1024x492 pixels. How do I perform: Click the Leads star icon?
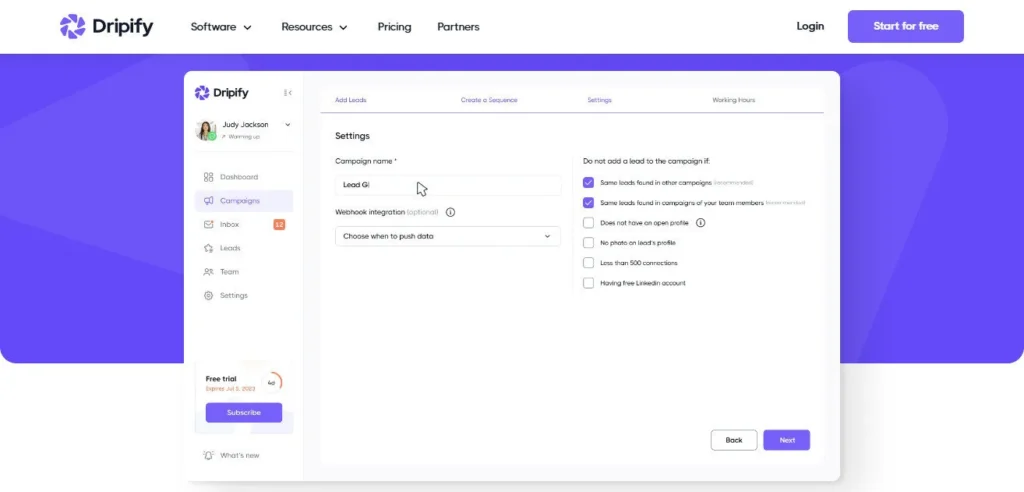[x=208, y=248]
